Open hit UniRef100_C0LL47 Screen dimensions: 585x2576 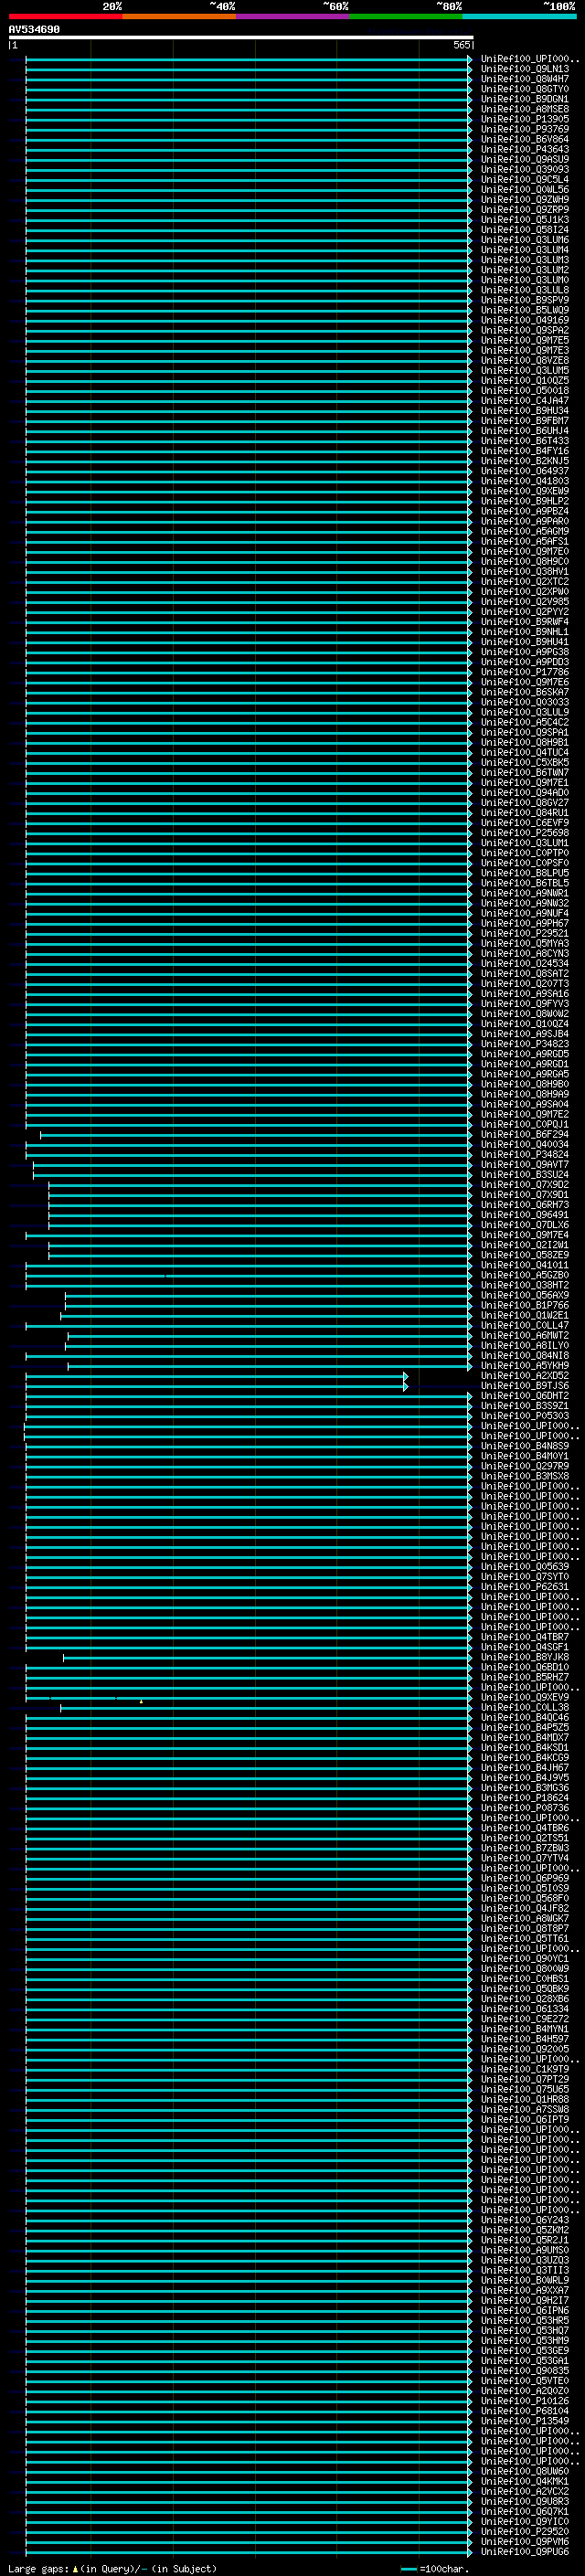[525, 1325]
